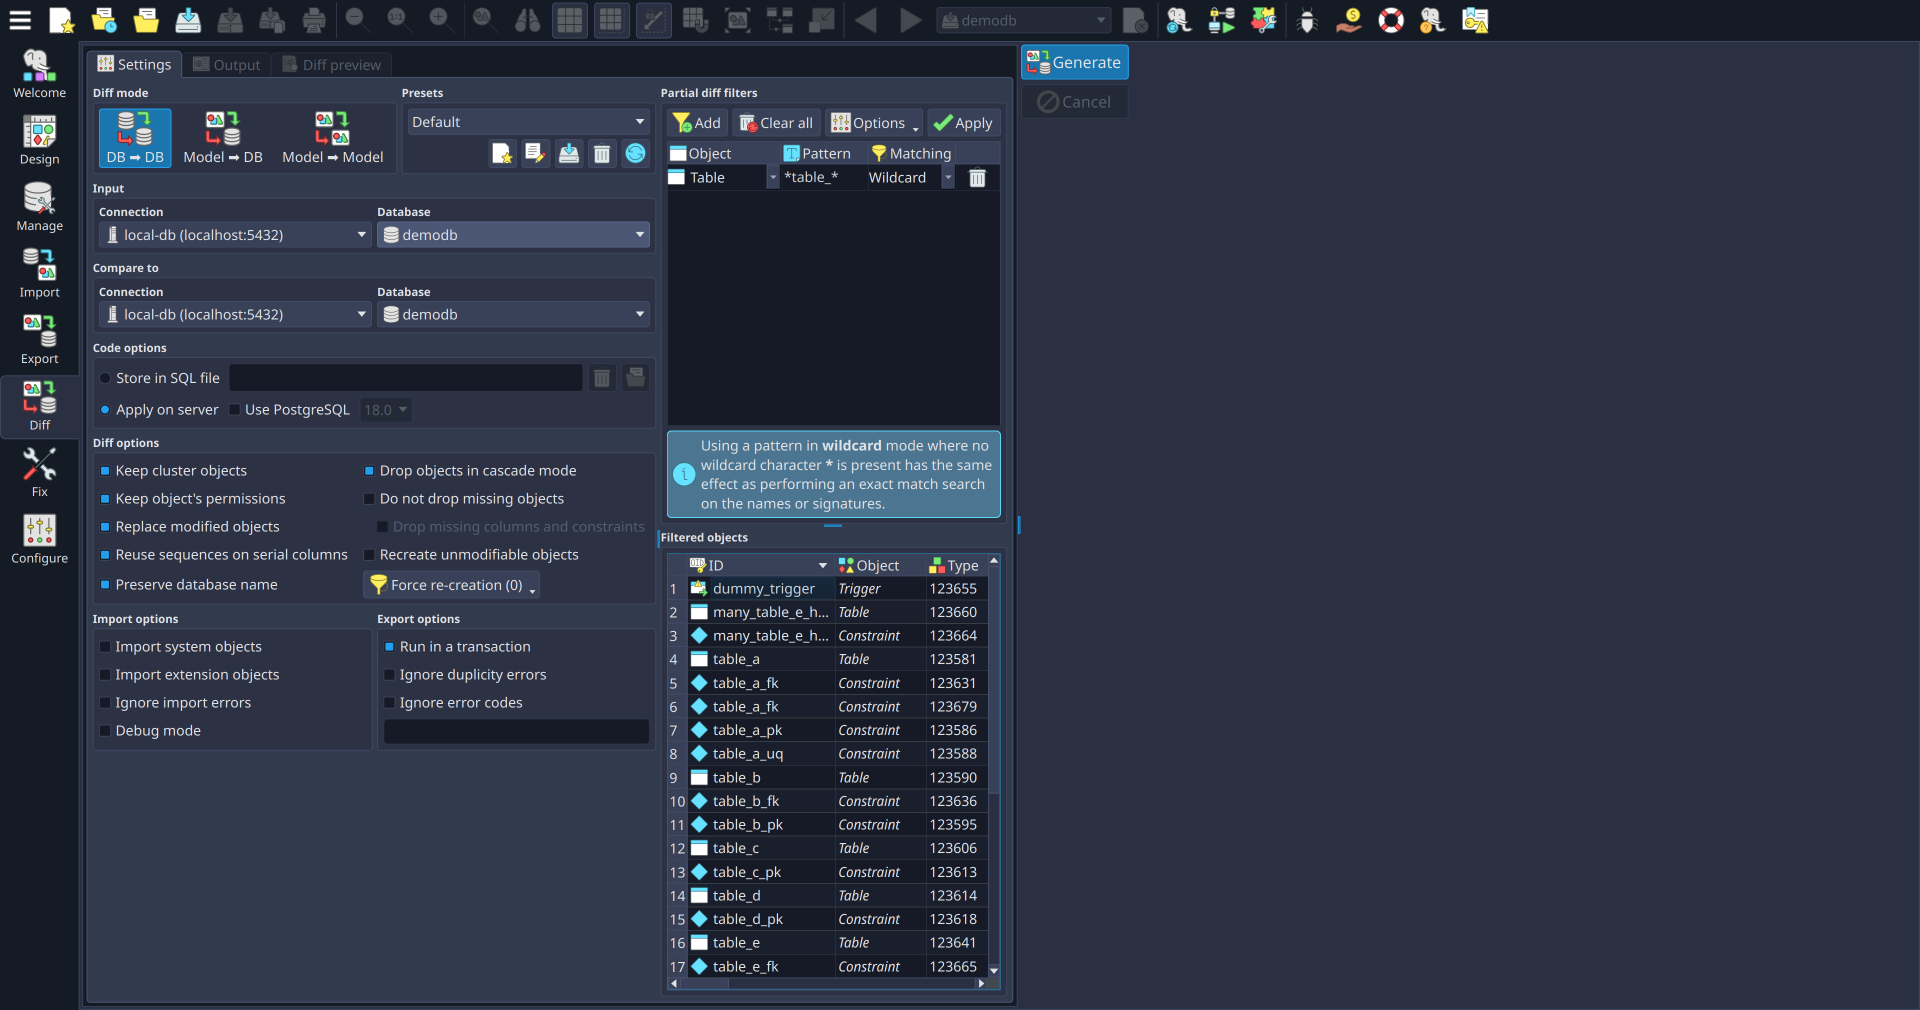The image size is (1920, 1010).
Task: Click the delete preset trash icon
Action: (x=601, y=153)
